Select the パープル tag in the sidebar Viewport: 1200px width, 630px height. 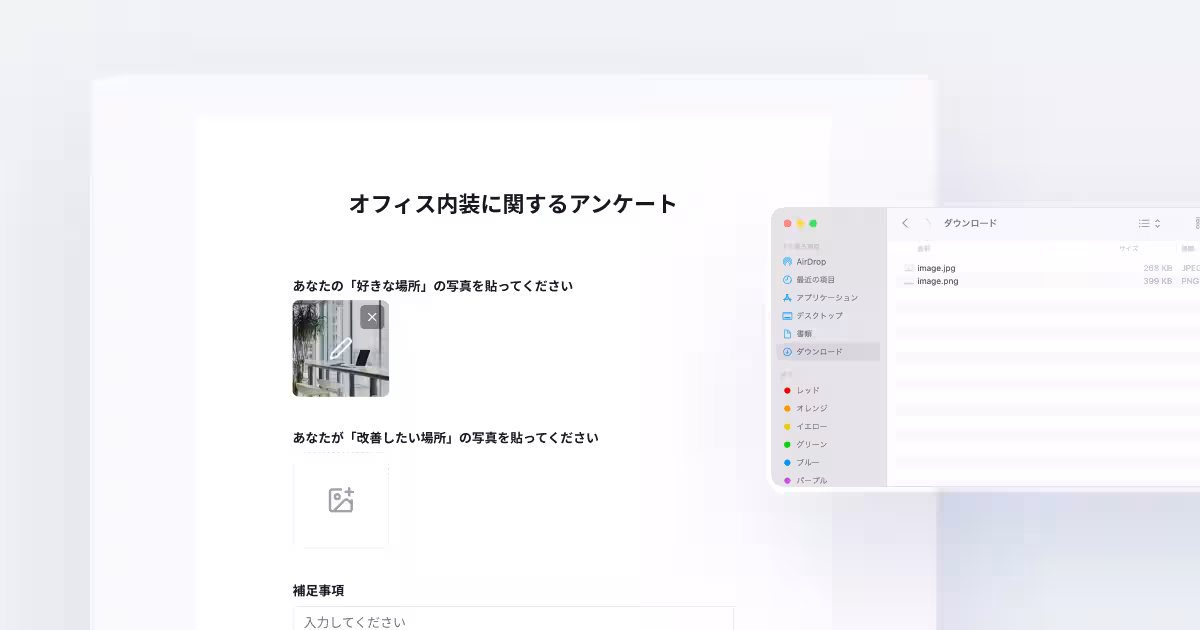[811, 480]
